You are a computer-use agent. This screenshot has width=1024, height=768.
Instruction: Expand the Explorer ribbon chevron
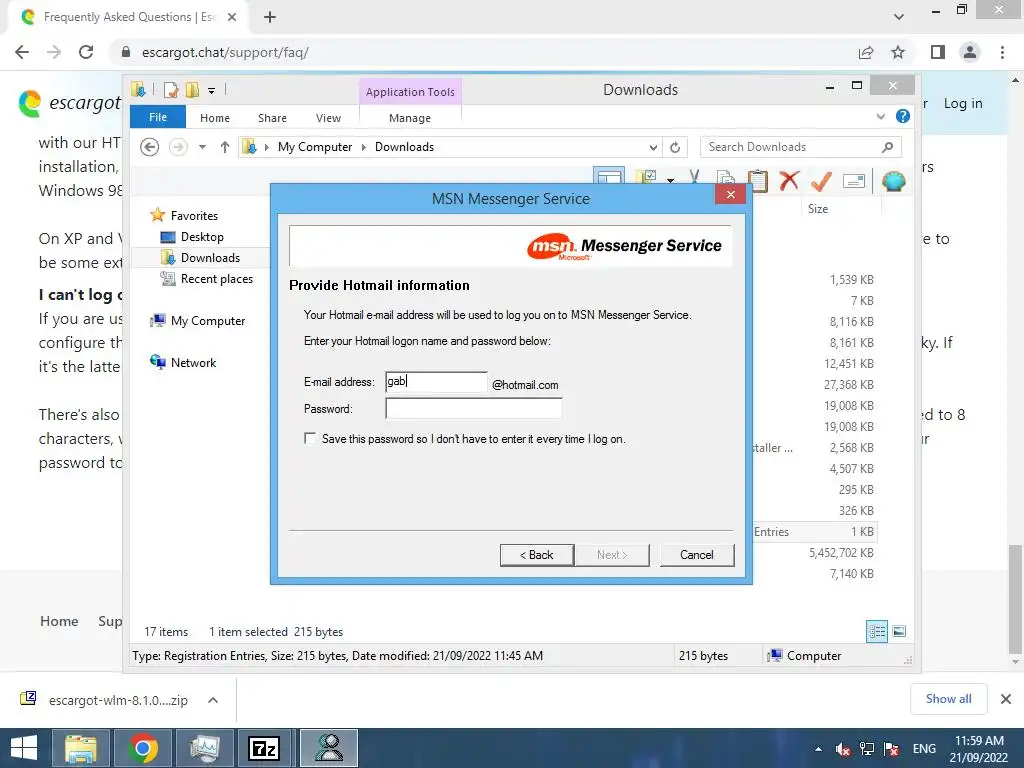(x=880, y=117)
